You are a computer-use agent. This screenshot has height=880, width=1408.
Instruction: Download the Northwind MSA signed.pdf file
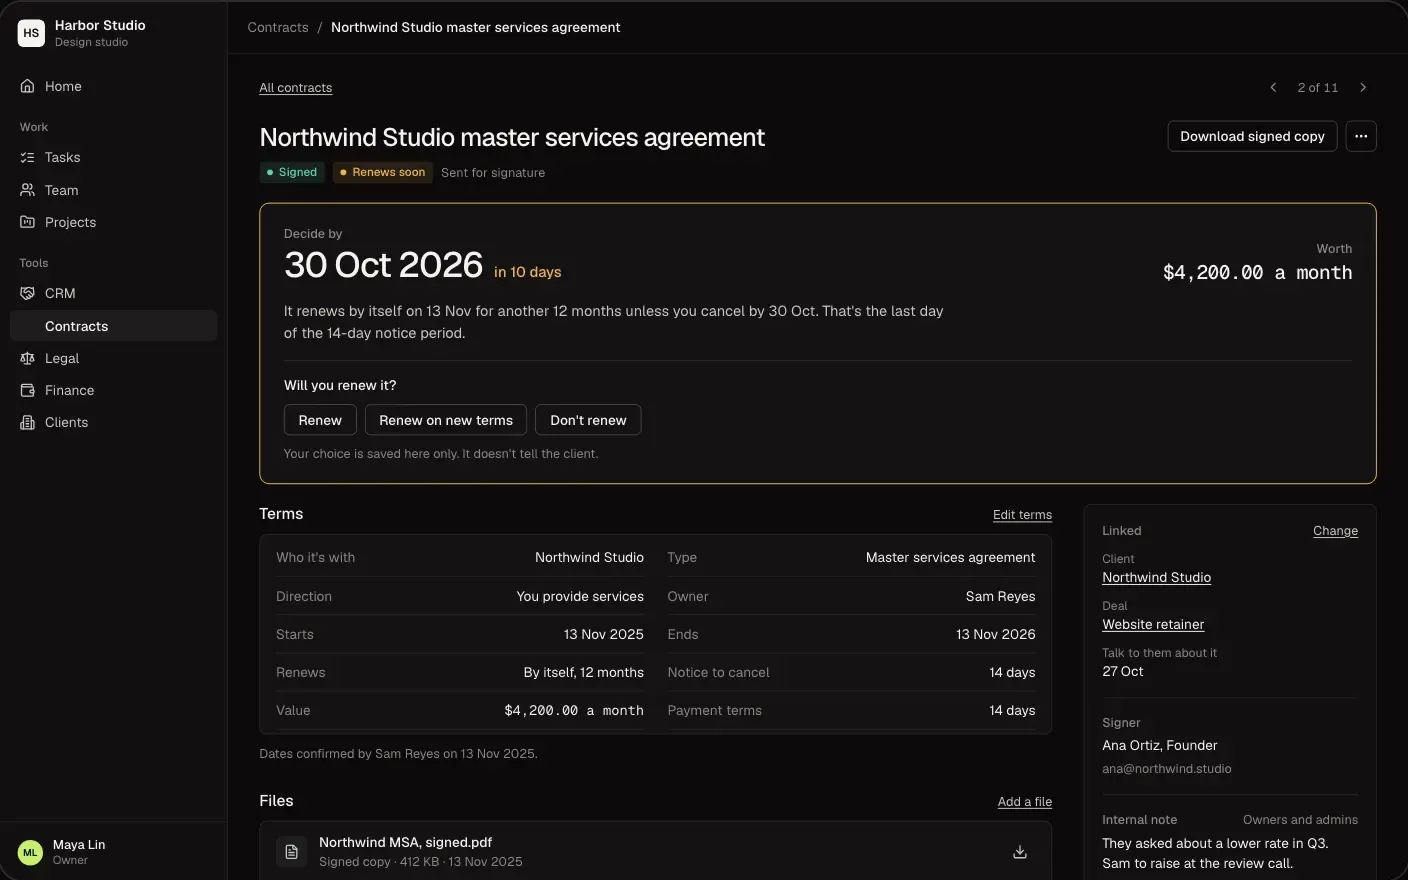(x=1020, y=852)
